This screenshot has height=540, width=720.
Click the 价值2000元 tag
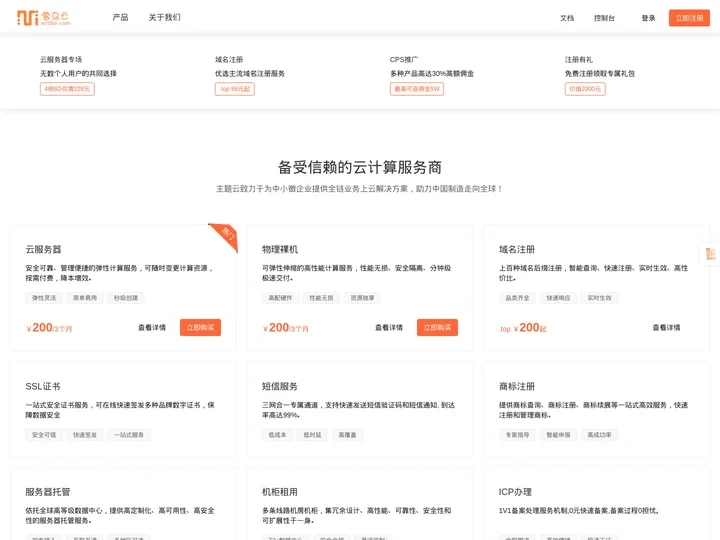pos(585,89)
